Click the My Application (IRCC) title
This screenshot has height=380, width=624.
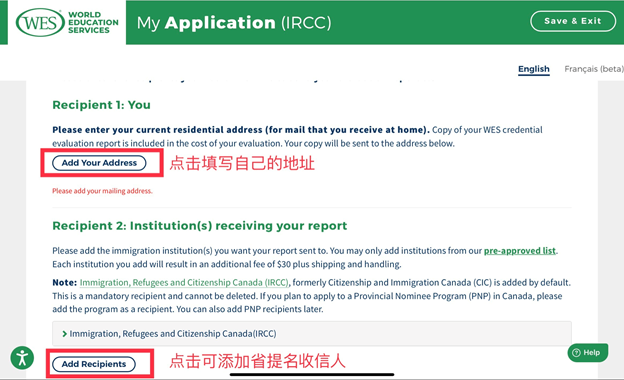pos(234,23)
